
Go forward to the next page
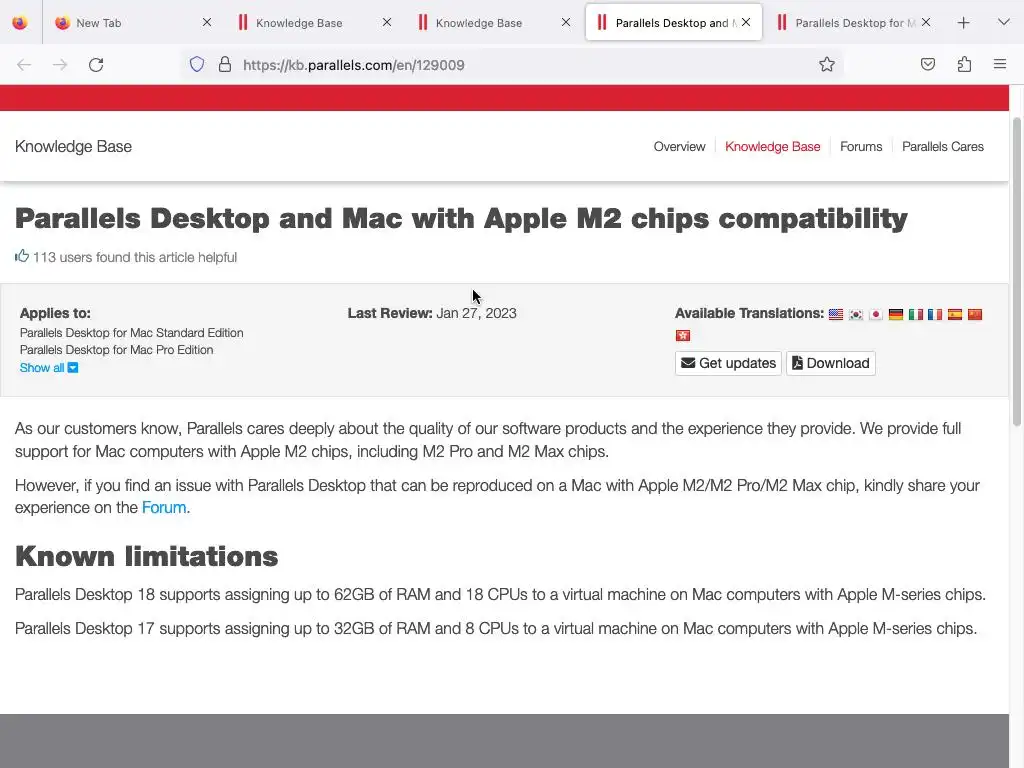(60, 65)
